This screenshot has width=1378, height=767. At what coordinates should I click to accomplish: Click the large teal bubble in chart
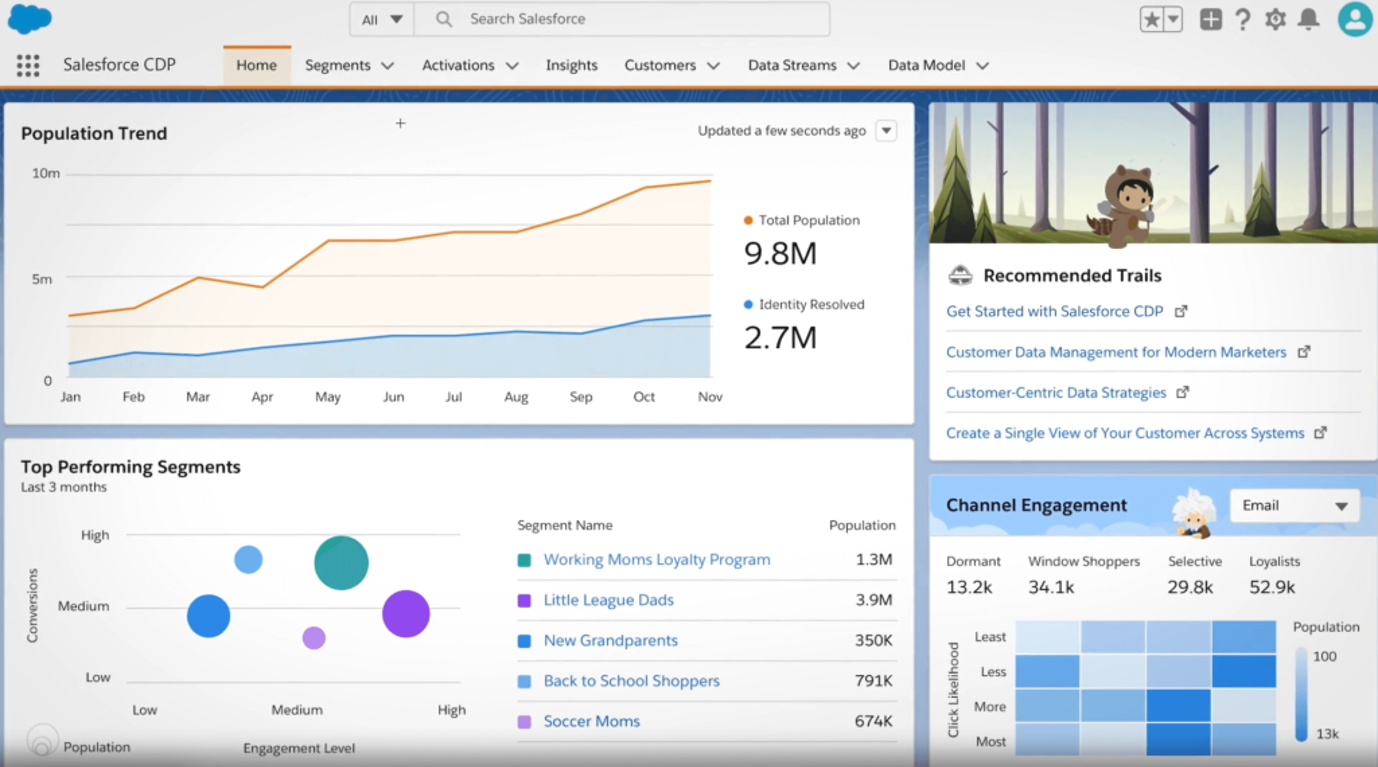341,563
